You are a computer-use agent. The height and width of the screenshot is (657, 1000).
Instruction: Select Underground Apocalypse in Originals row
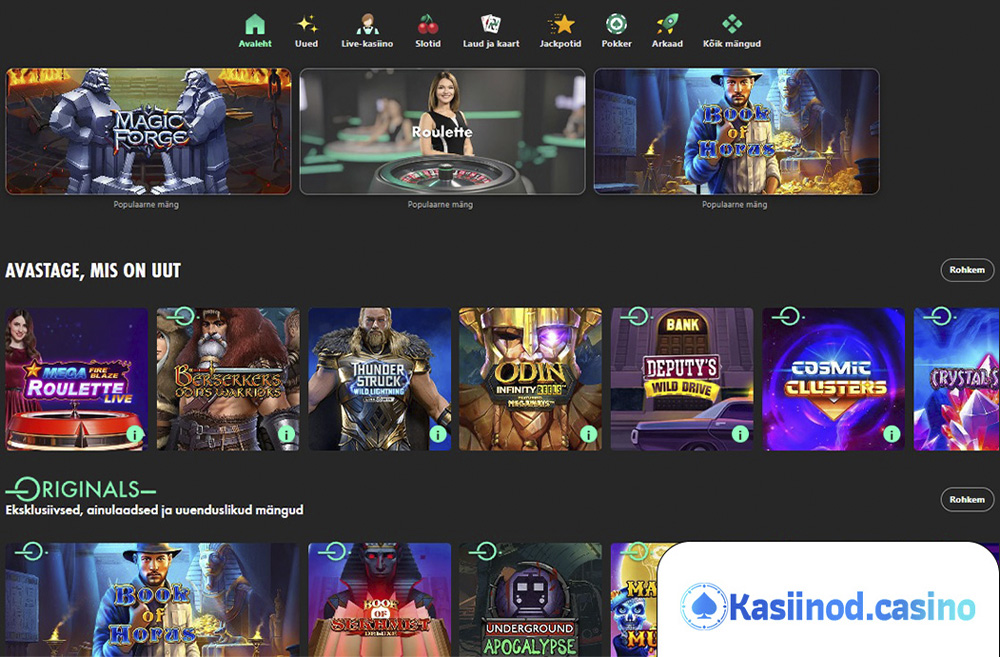(x=530, y=600)
